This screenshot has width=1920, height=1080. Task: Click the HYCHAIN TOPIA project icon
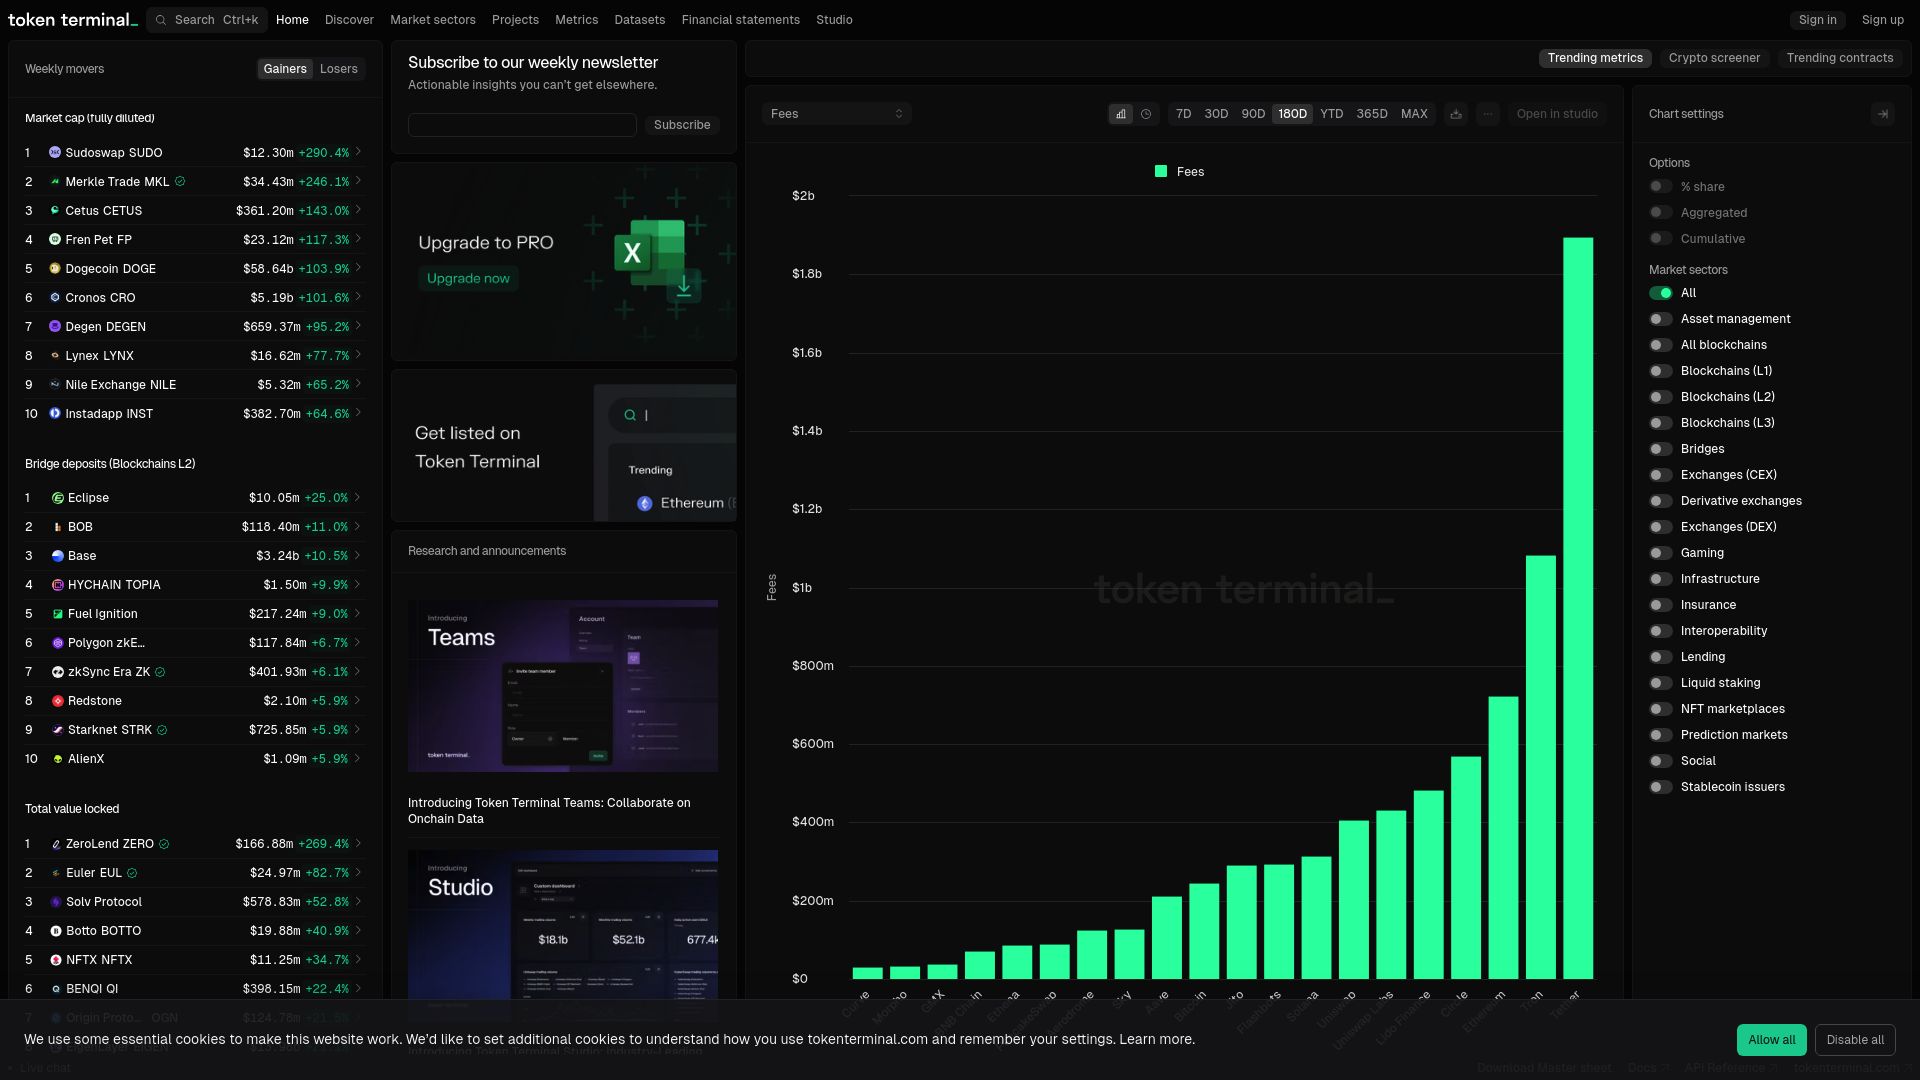tap(58, 585)
